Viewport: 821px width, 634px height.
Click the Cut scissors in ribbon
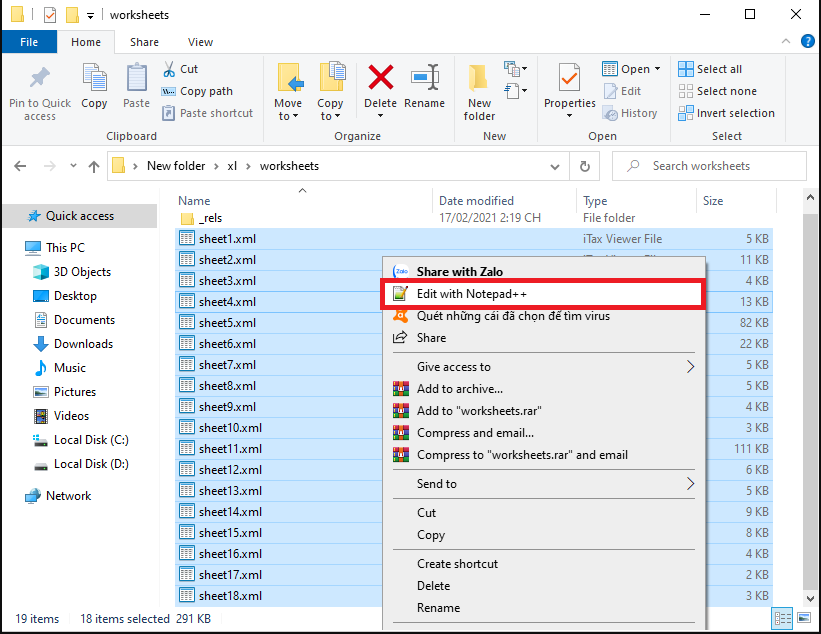(169, 69)
